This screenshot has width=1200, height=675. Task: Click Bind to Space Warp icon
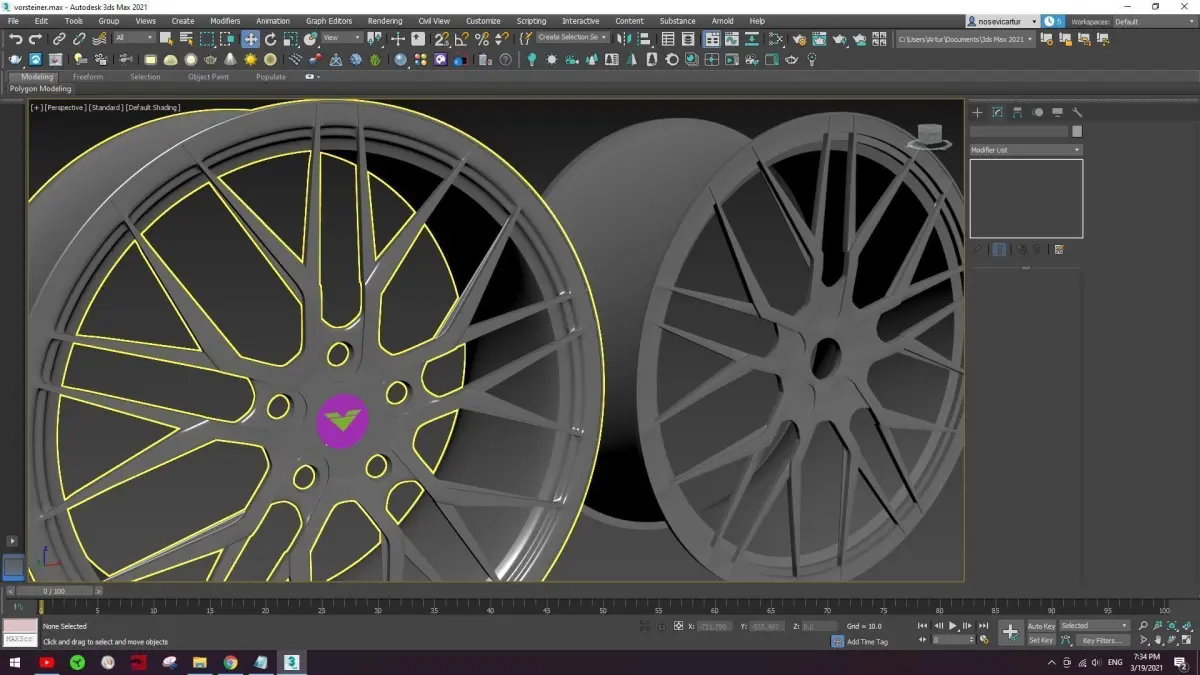[x=100, y=38]
